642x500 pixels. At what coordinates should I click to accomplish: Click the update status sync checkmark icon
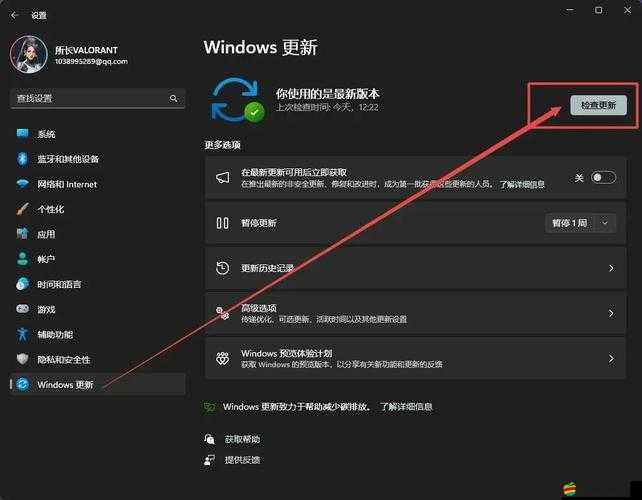[237, 100]
